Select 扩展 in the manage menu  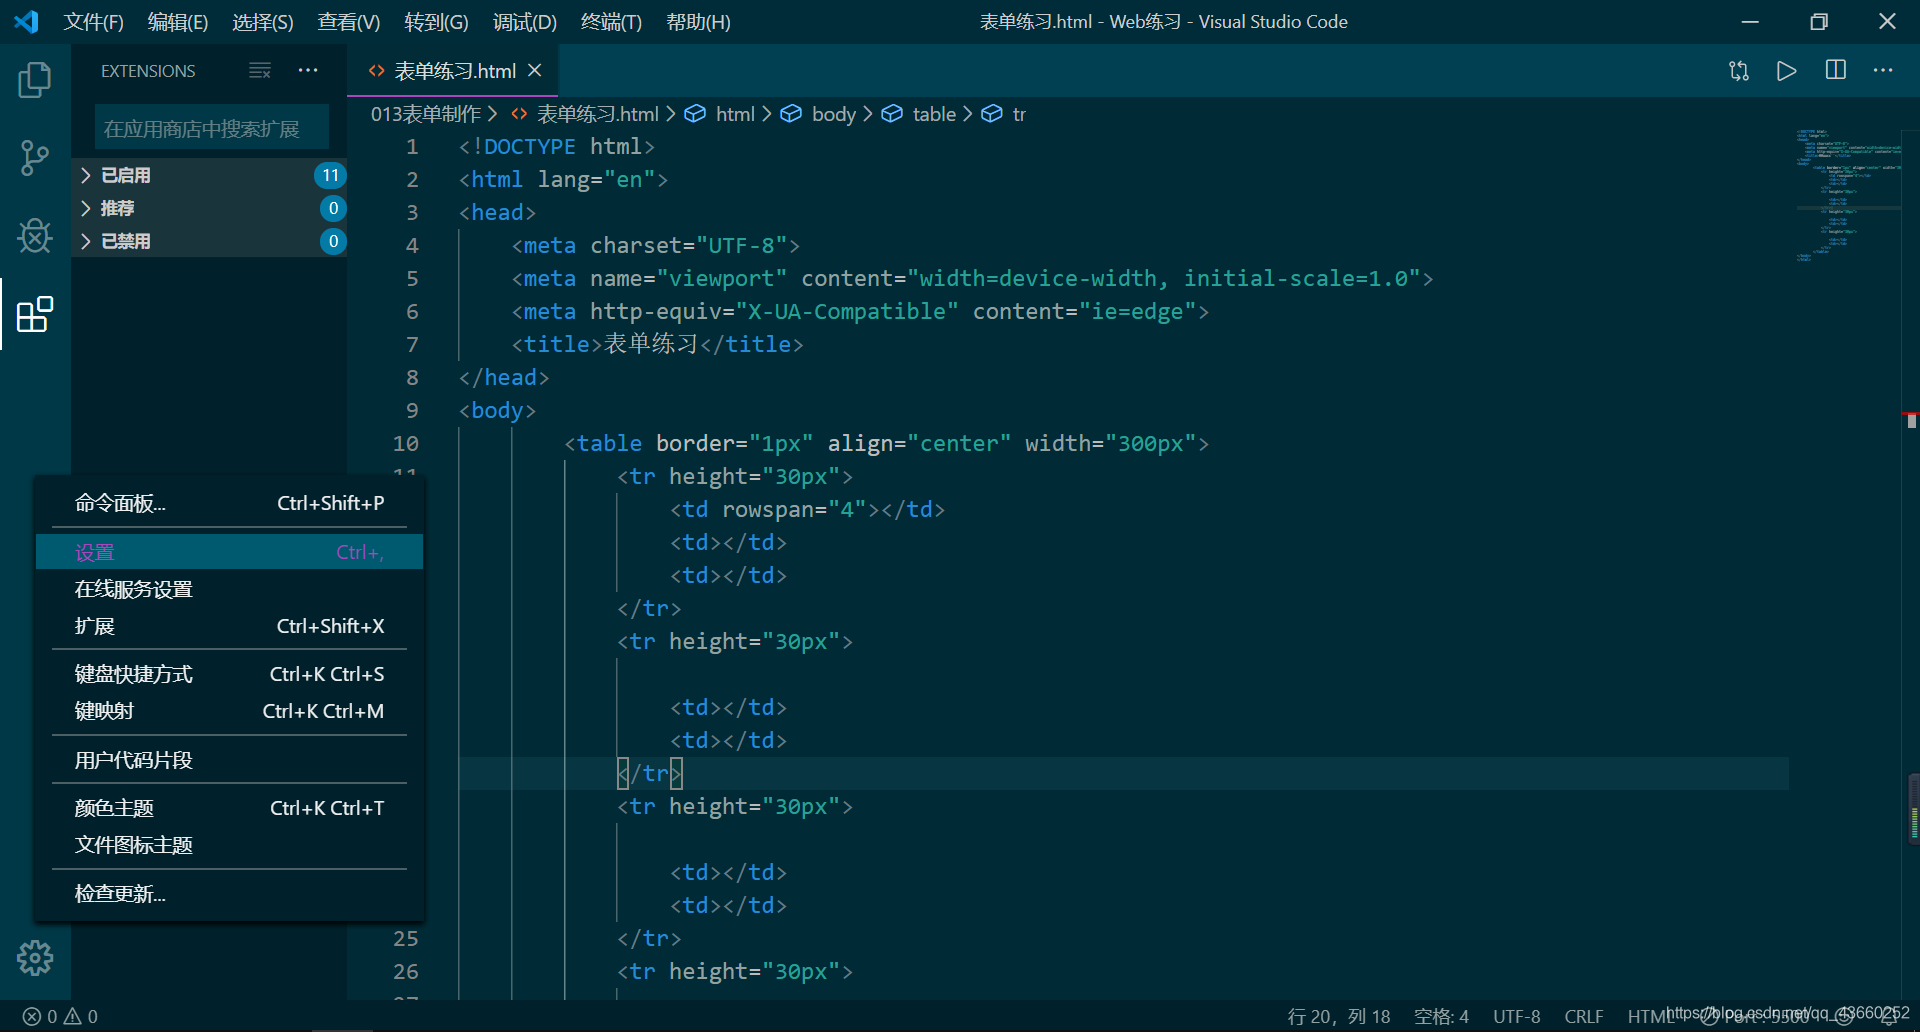tap(230, 626)
